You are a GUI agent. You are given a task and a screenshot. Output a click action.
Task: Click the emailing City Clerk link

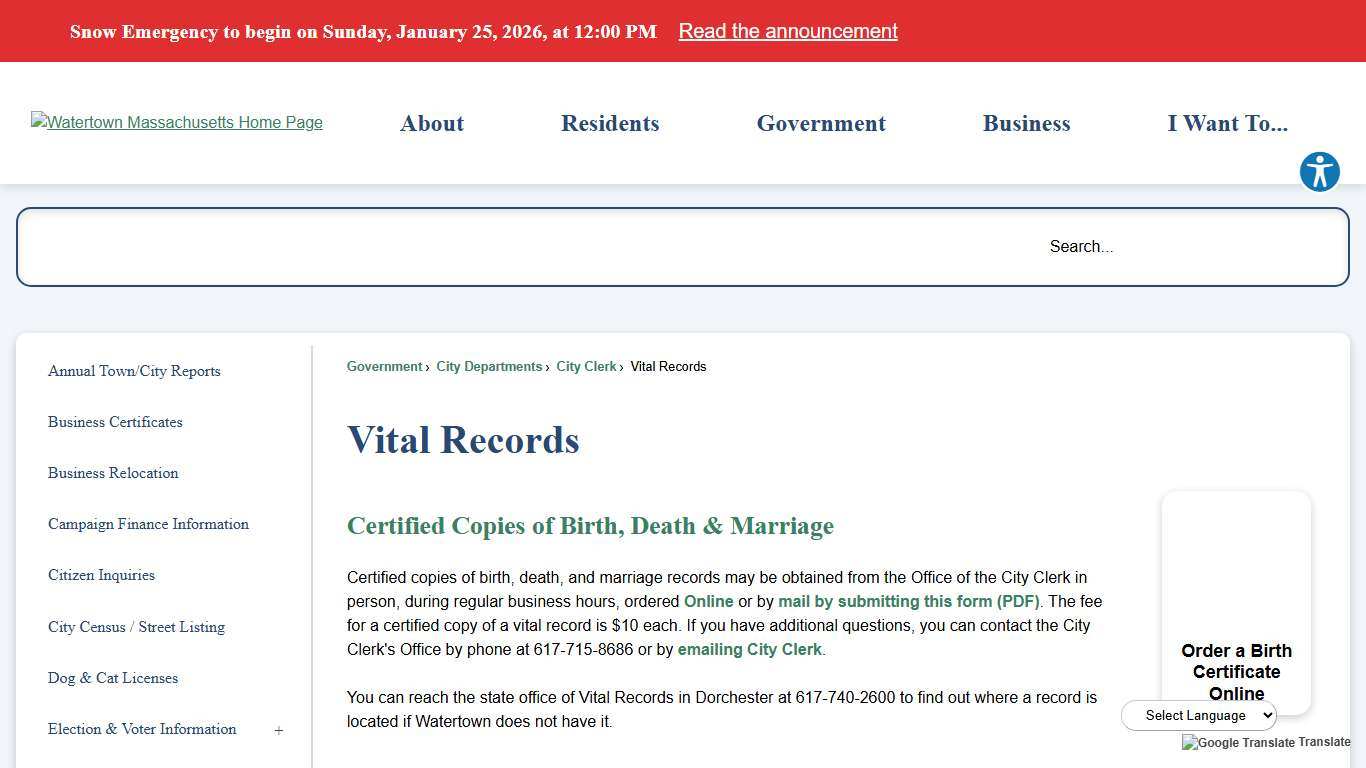tap(749, 649)
